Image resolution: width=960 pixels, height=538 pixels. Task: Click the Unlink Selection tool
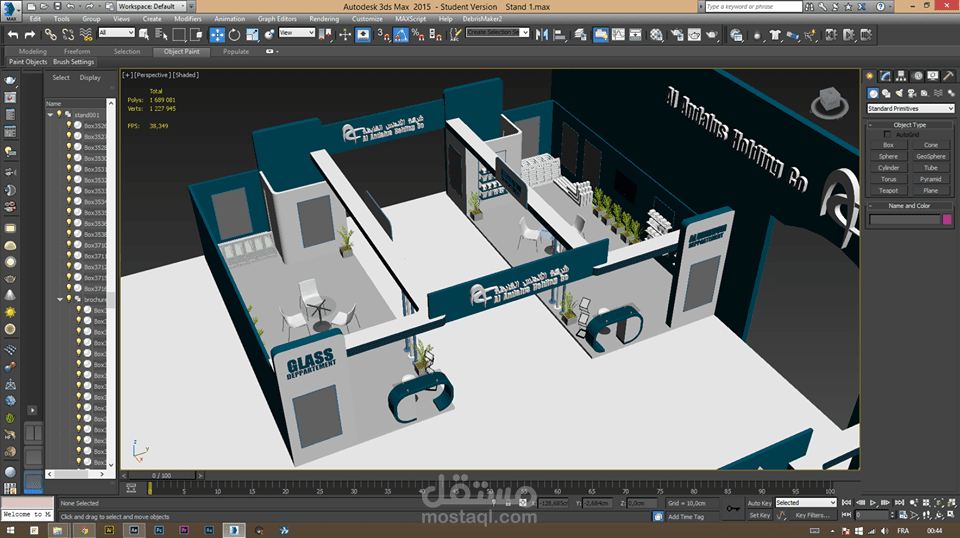[68, 35]
